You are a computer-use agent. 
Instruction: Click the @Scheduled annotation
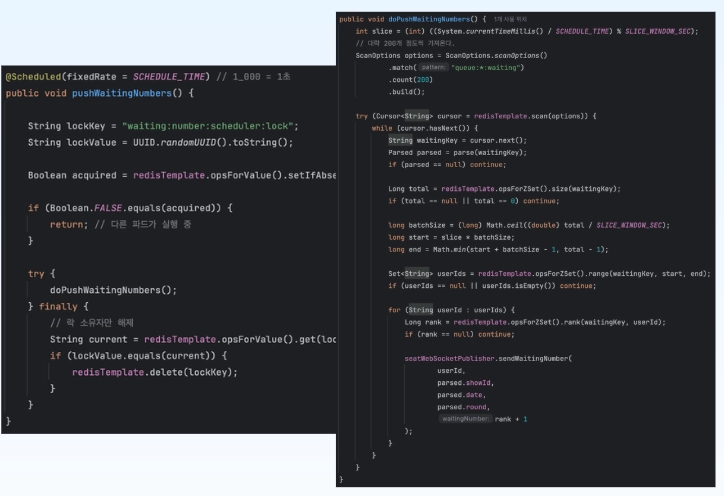tap(33, 77)
